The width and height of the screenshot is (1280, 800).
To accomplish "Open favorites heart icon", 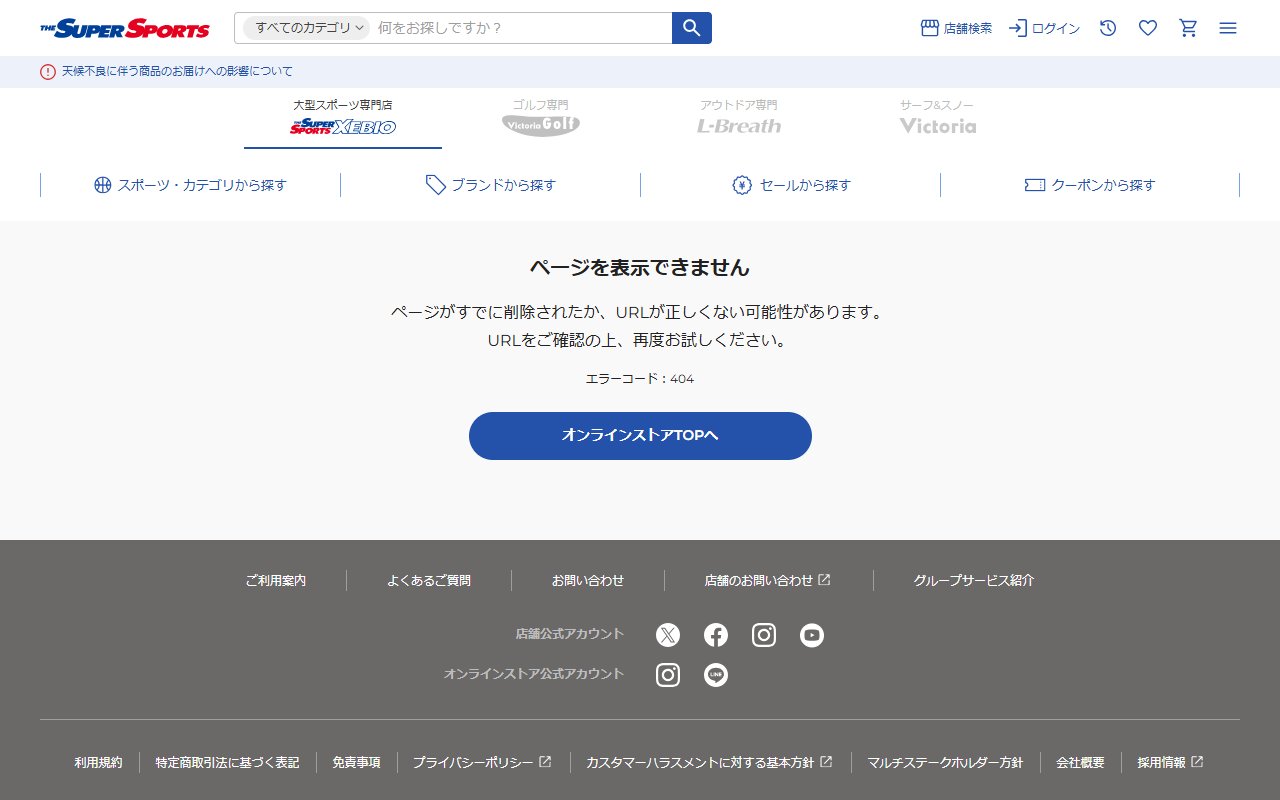I will (x=1148, y=28).
